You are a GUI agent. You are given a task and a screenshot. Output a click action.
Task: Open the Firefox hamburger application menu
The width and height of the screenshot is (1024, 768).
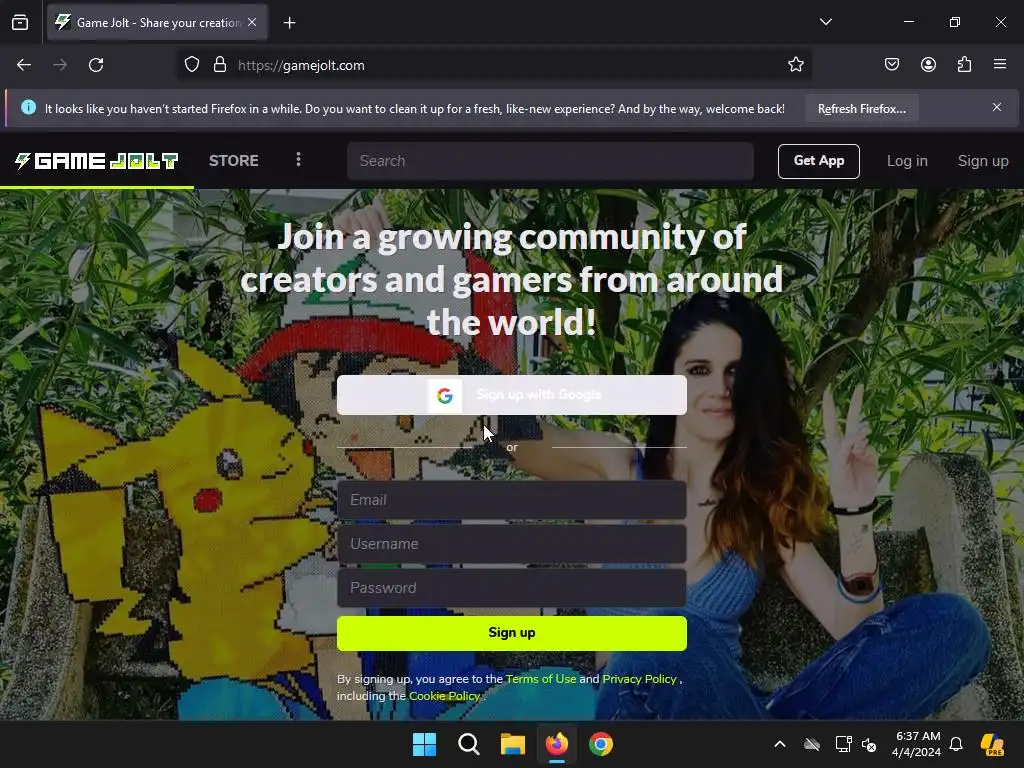(1000, 64)
